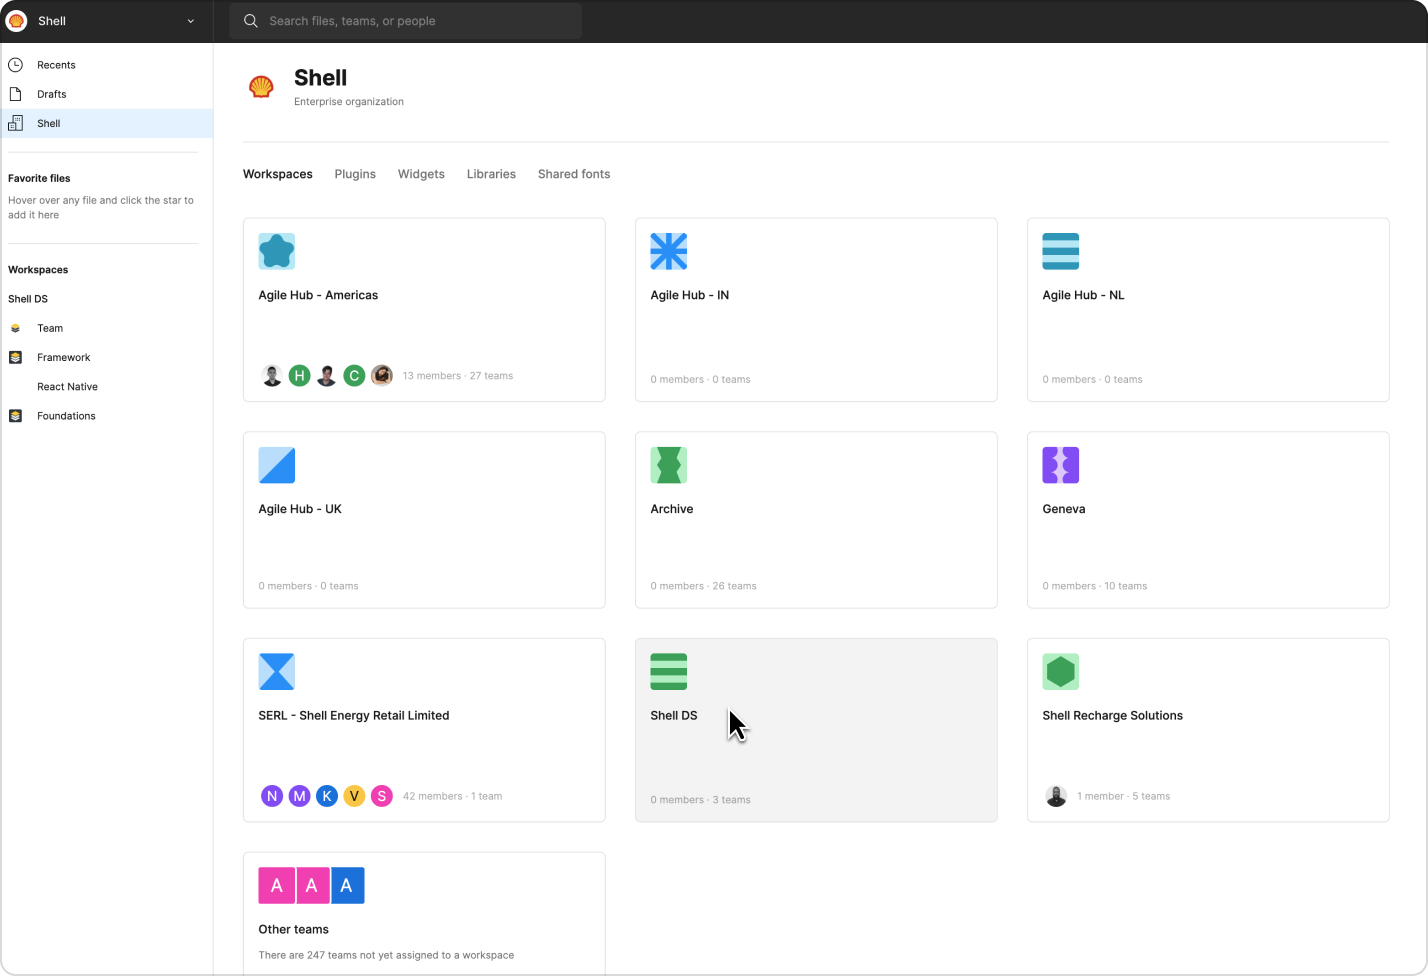The width and height of the screenshot is (1428, 976).
Task: Click the large Shell pecten logo in header
Action: click(261, 87)
